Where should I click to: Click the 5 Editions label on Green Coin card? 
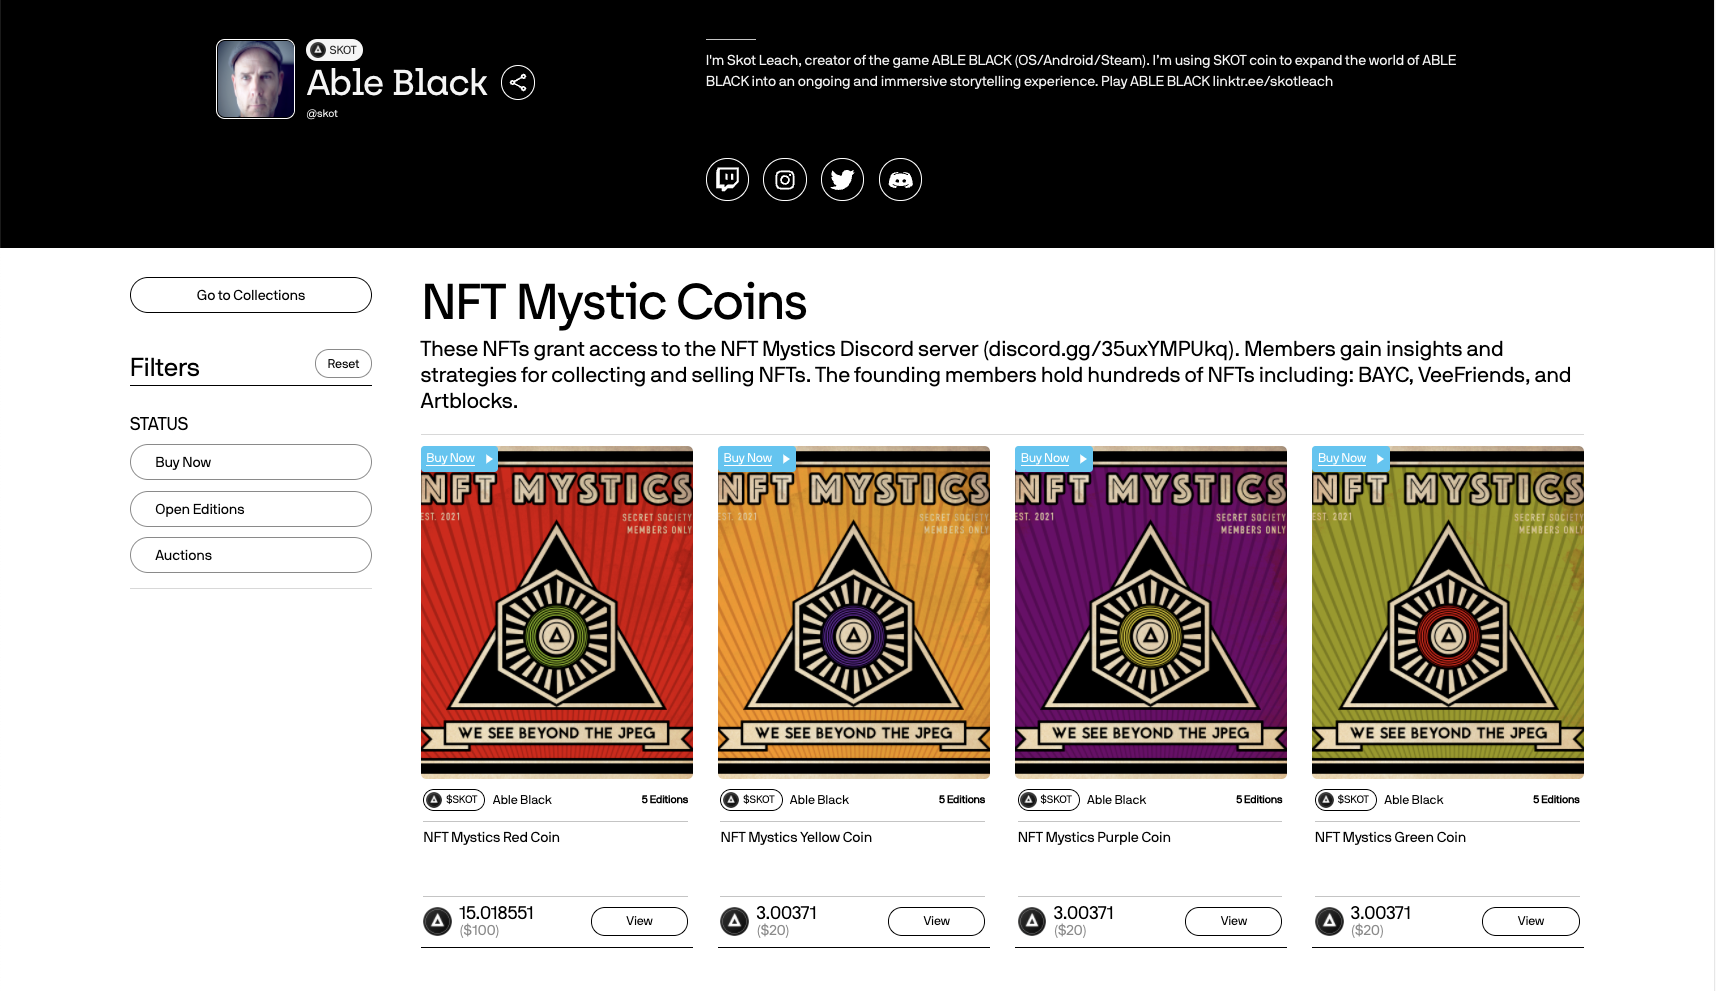pyautogui.click(x=1556, y=800)
